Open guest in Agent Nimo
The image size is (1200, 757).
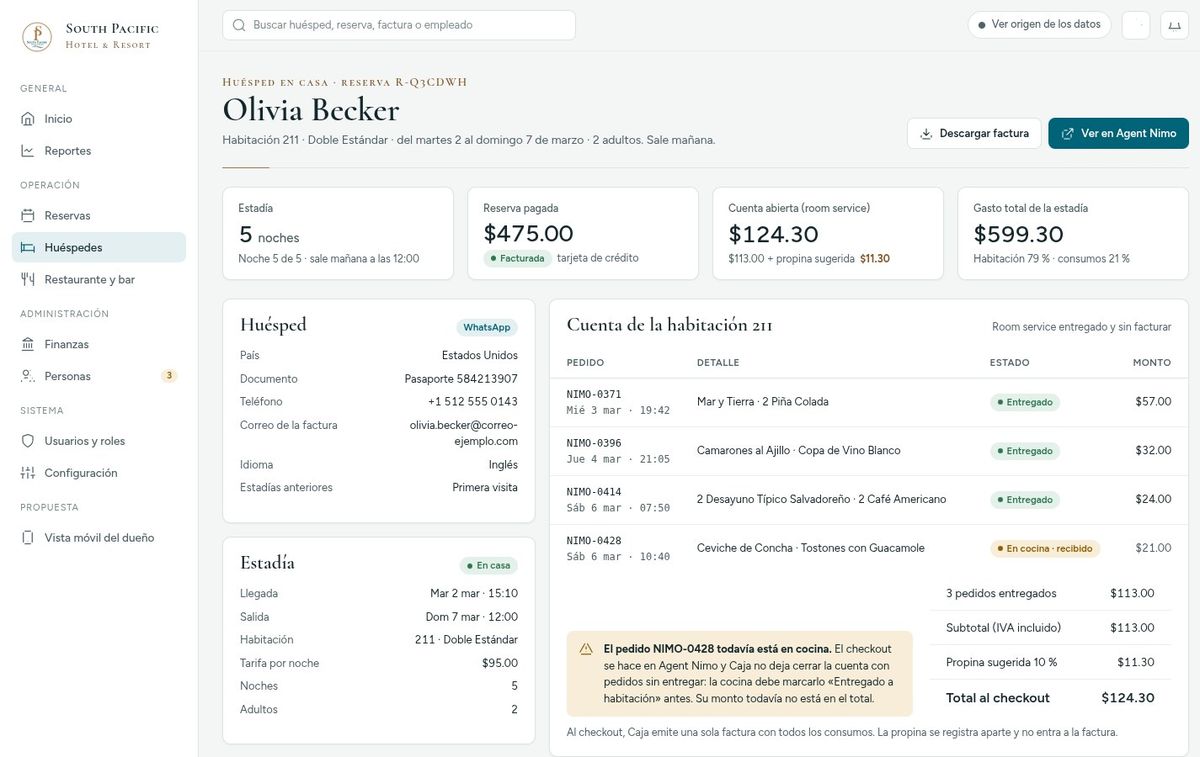(1118, 134)
